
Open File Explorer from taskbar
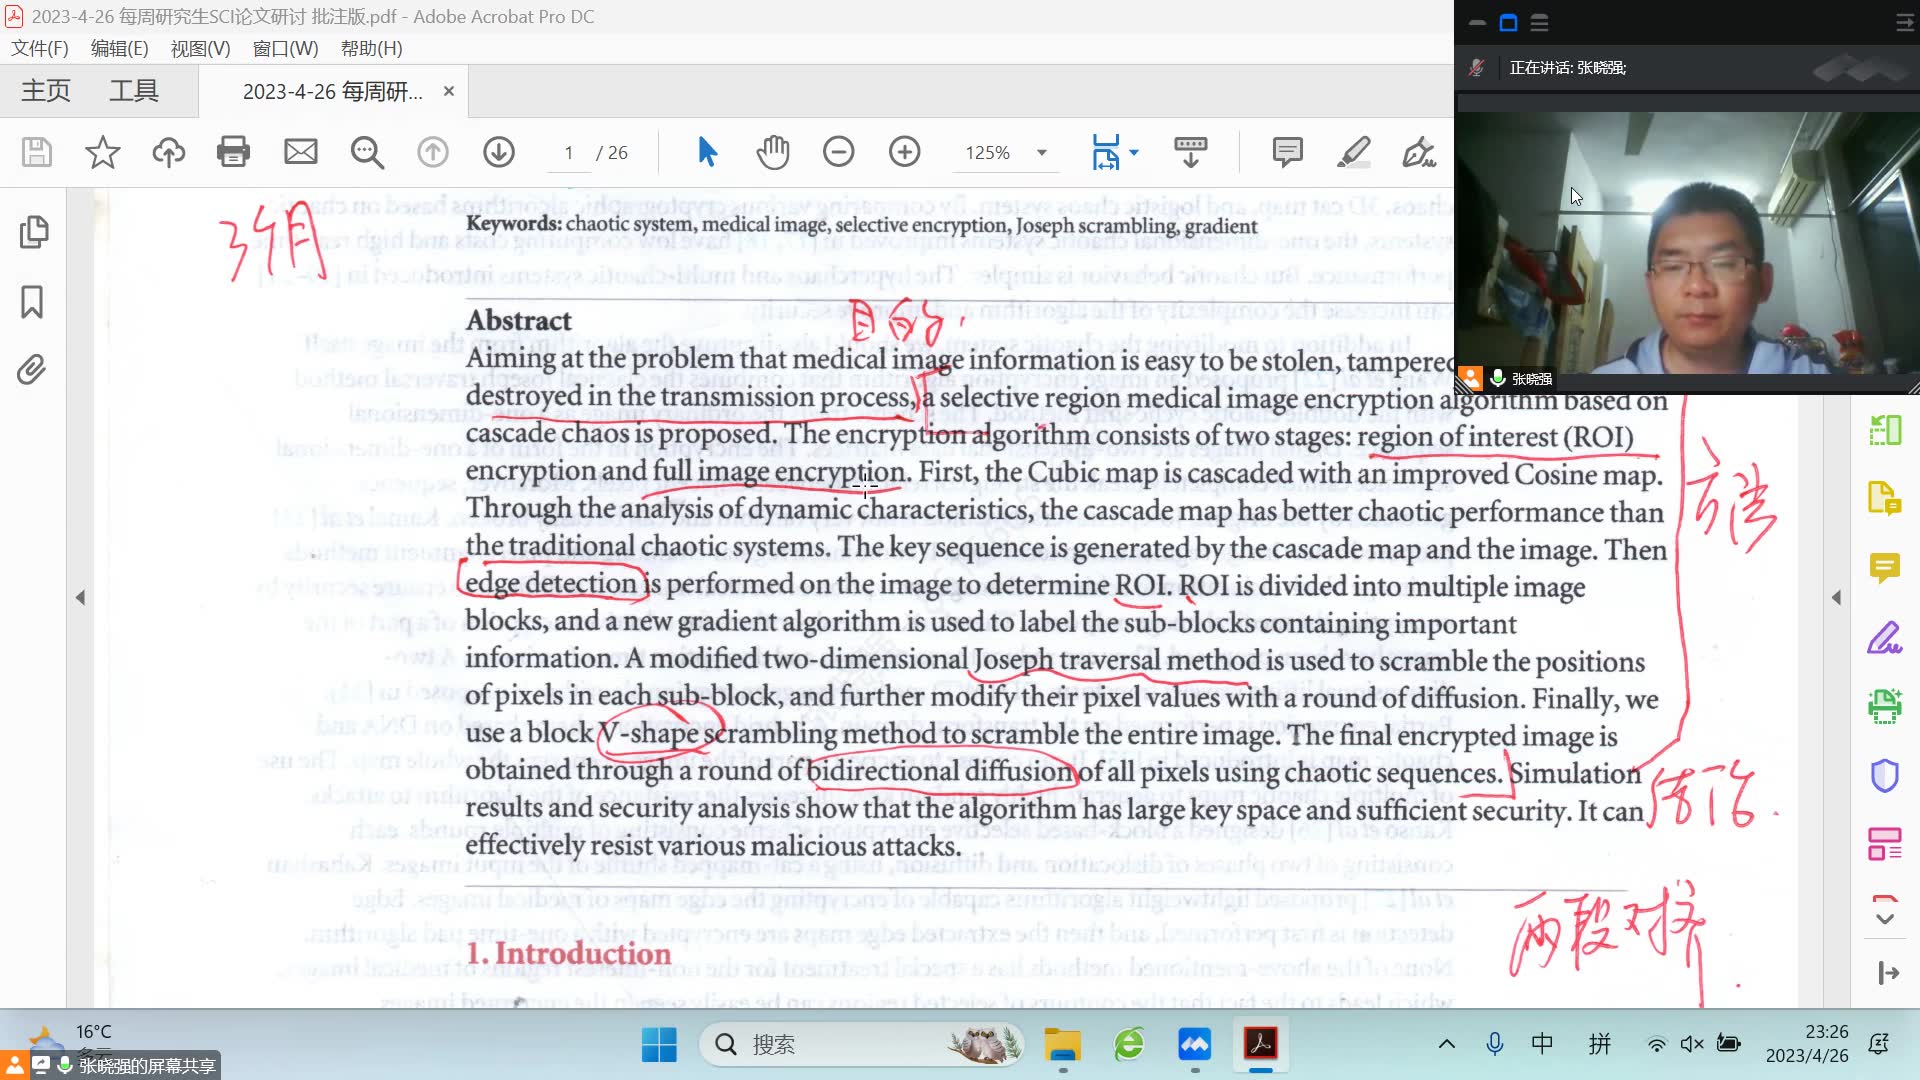click(x=1063, y=1045)
